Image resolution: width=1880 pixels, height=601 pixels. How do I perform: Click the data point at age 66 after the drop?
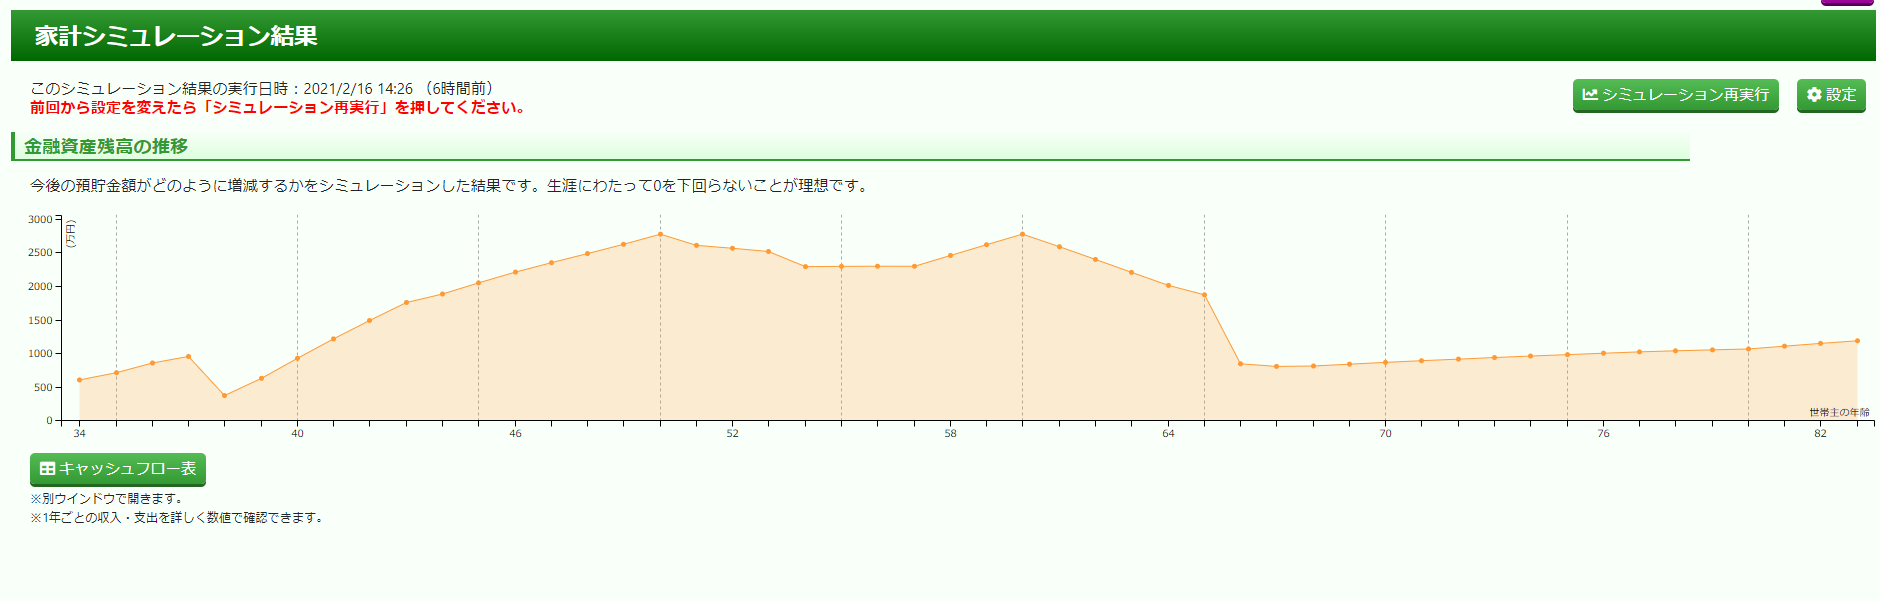coord(1240,364)
